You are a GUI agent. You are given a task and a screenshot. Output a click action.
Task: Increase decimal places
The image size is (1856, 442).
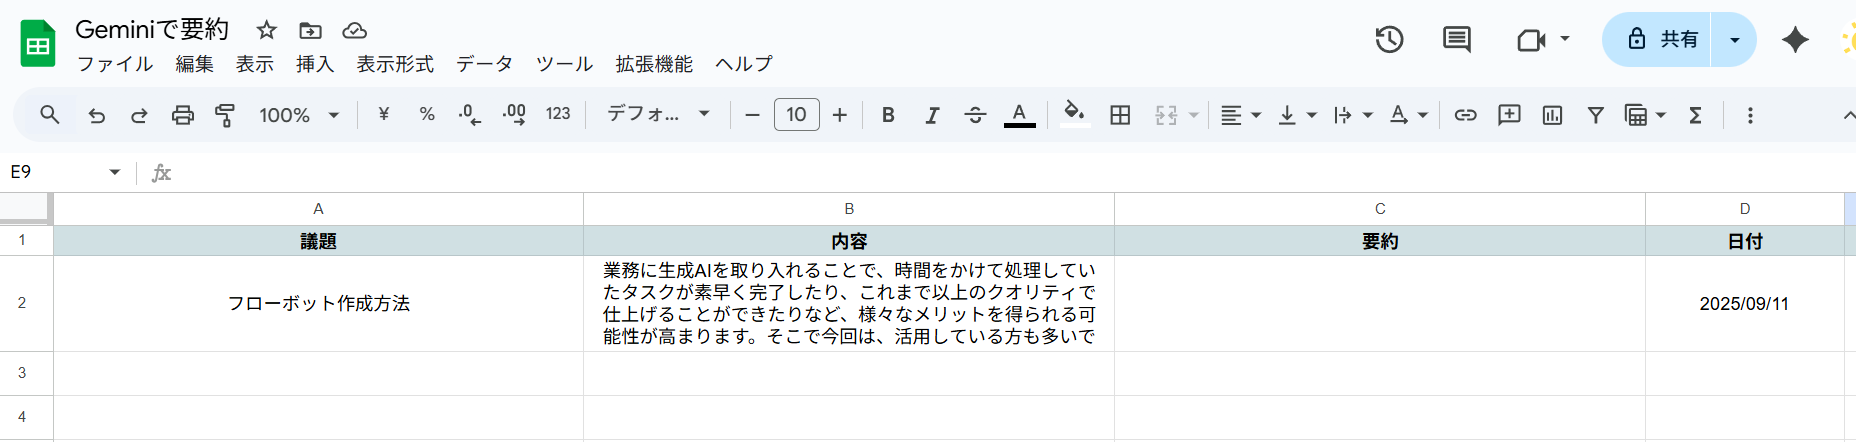(x=514, y=114)
